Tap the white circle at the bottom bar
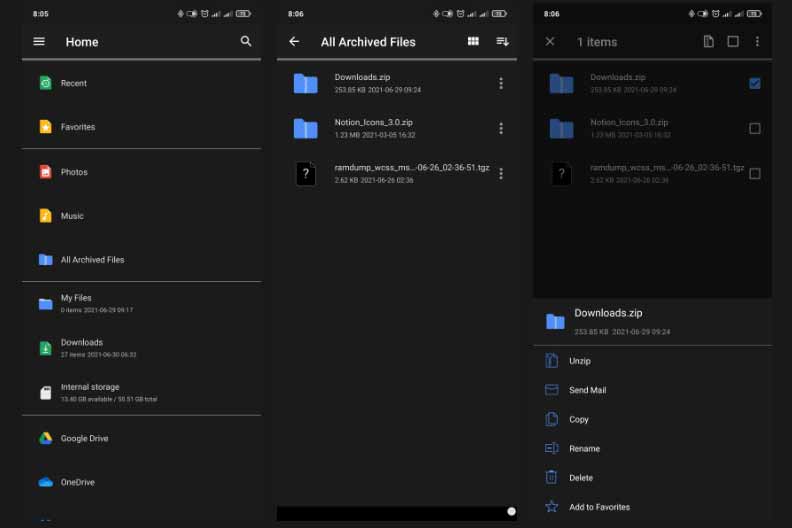 [511, 511]
